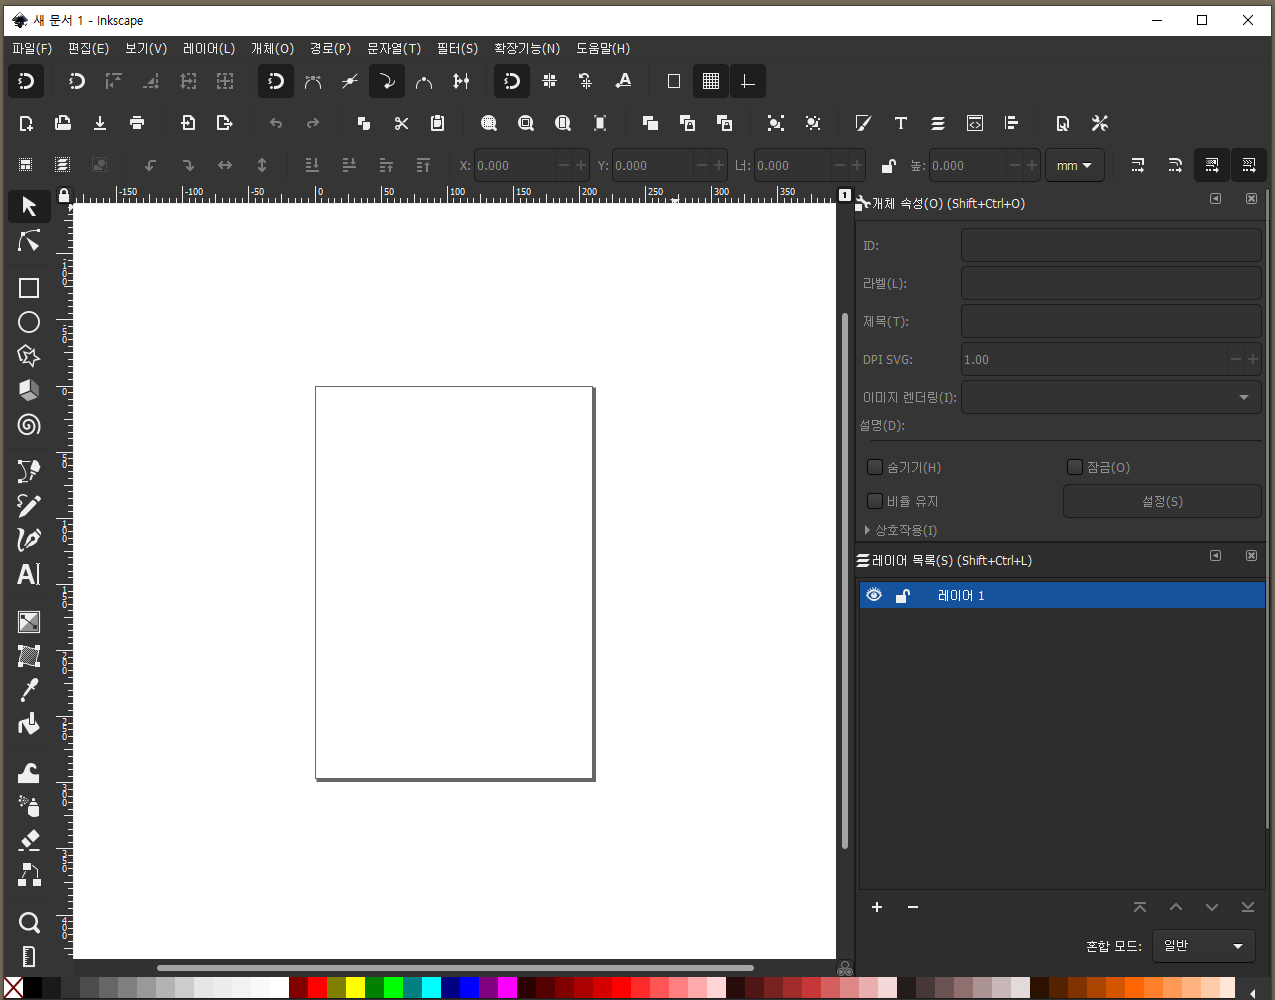Click the Save document icon

tap(100, 123)
